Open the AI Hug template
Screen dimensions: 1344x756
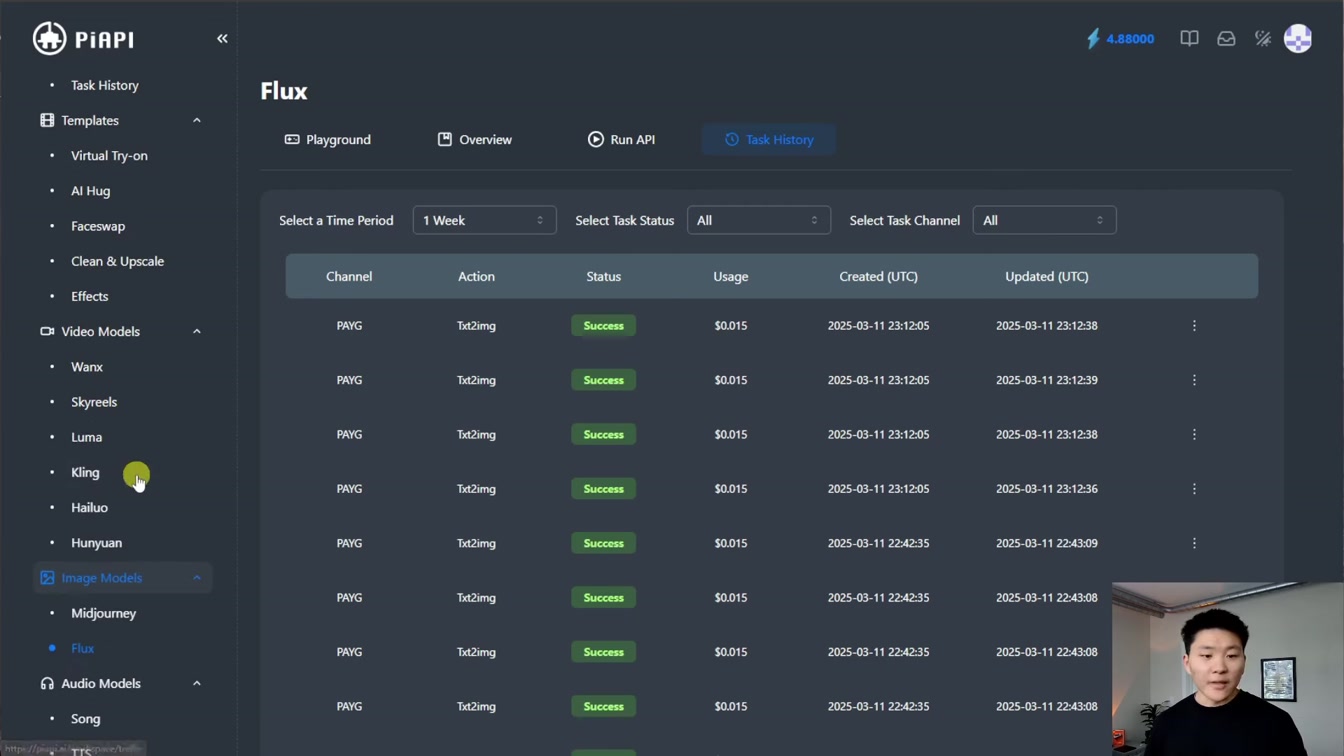[x=91, y=191]
